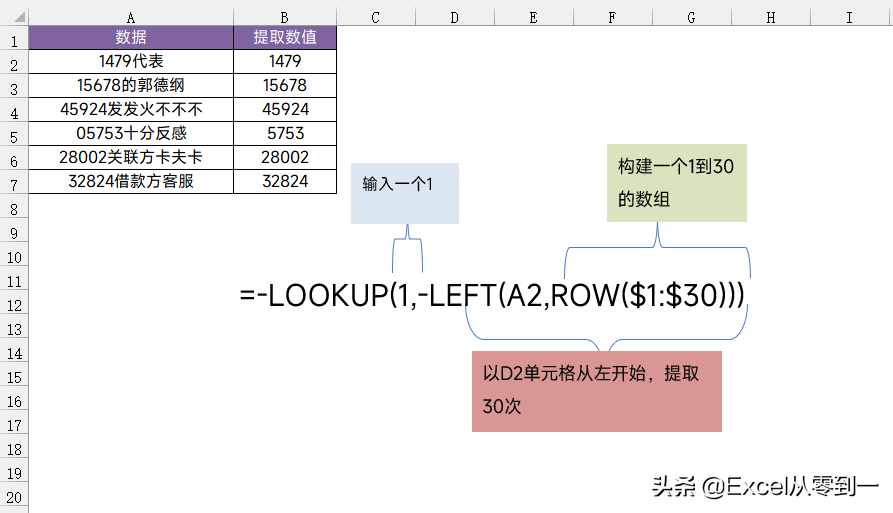Viewport: 893px width, 513px height.
Task: Select row 16 header
Action: tap(14, 398)
